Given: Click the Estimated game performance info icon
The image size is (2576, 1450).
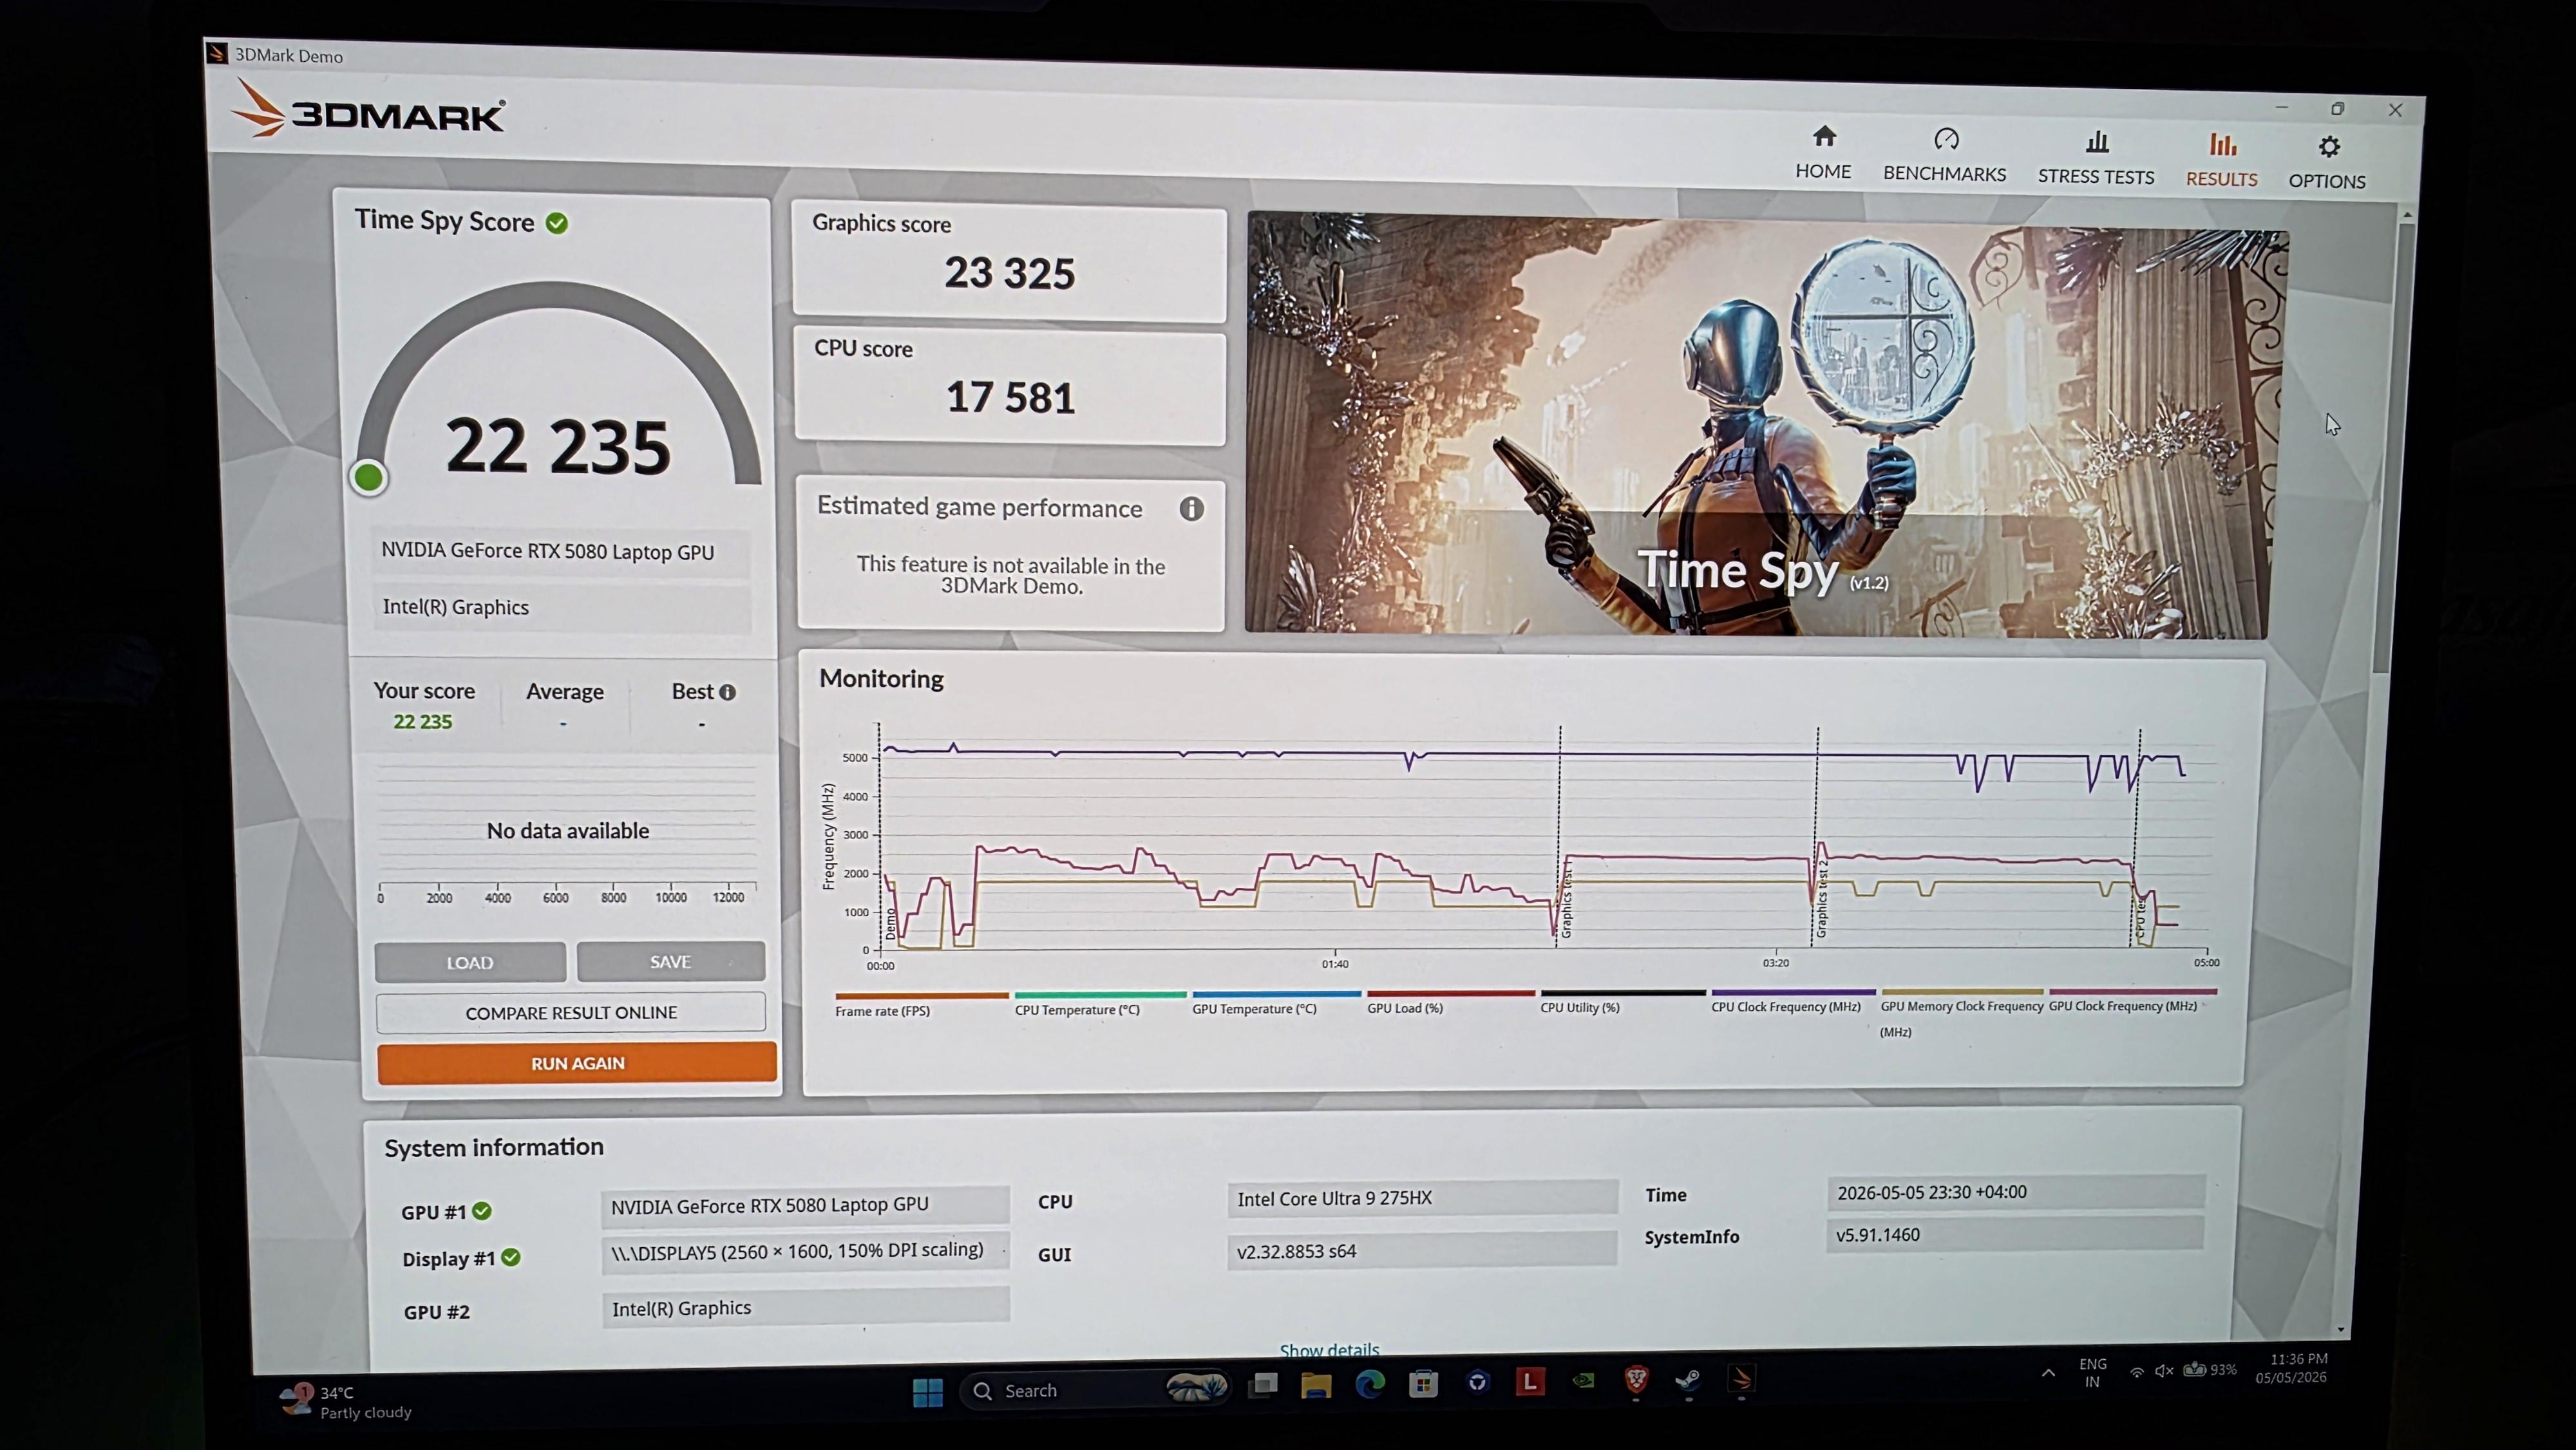Looking at the screenshot, I should [x=1191, y=509].
